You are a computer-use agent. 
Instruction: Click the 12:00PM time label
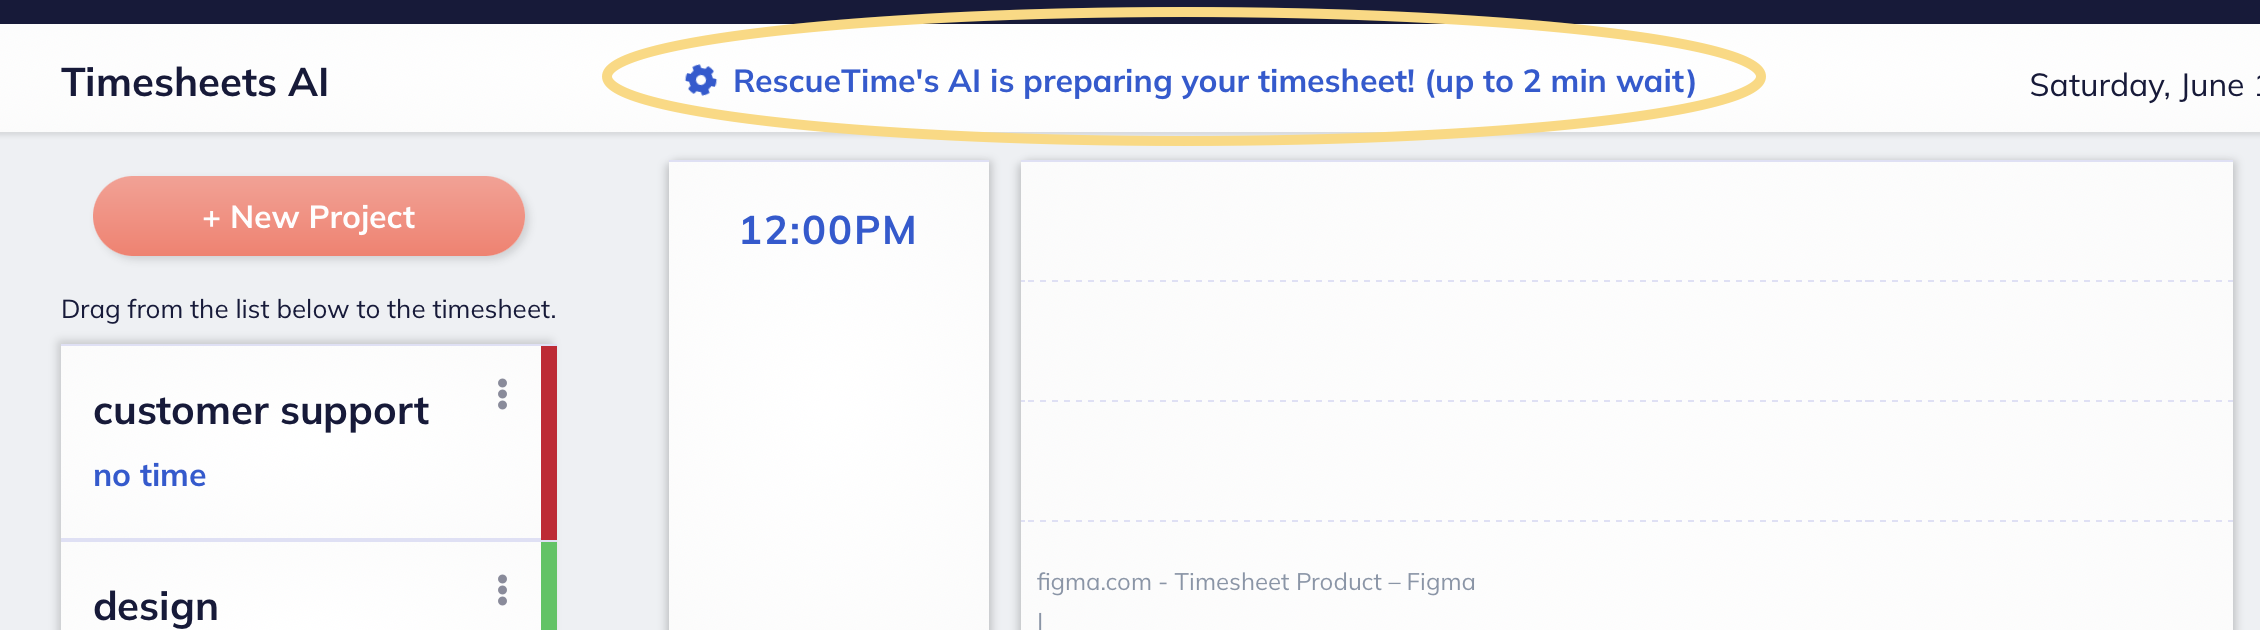coord(827,230)
